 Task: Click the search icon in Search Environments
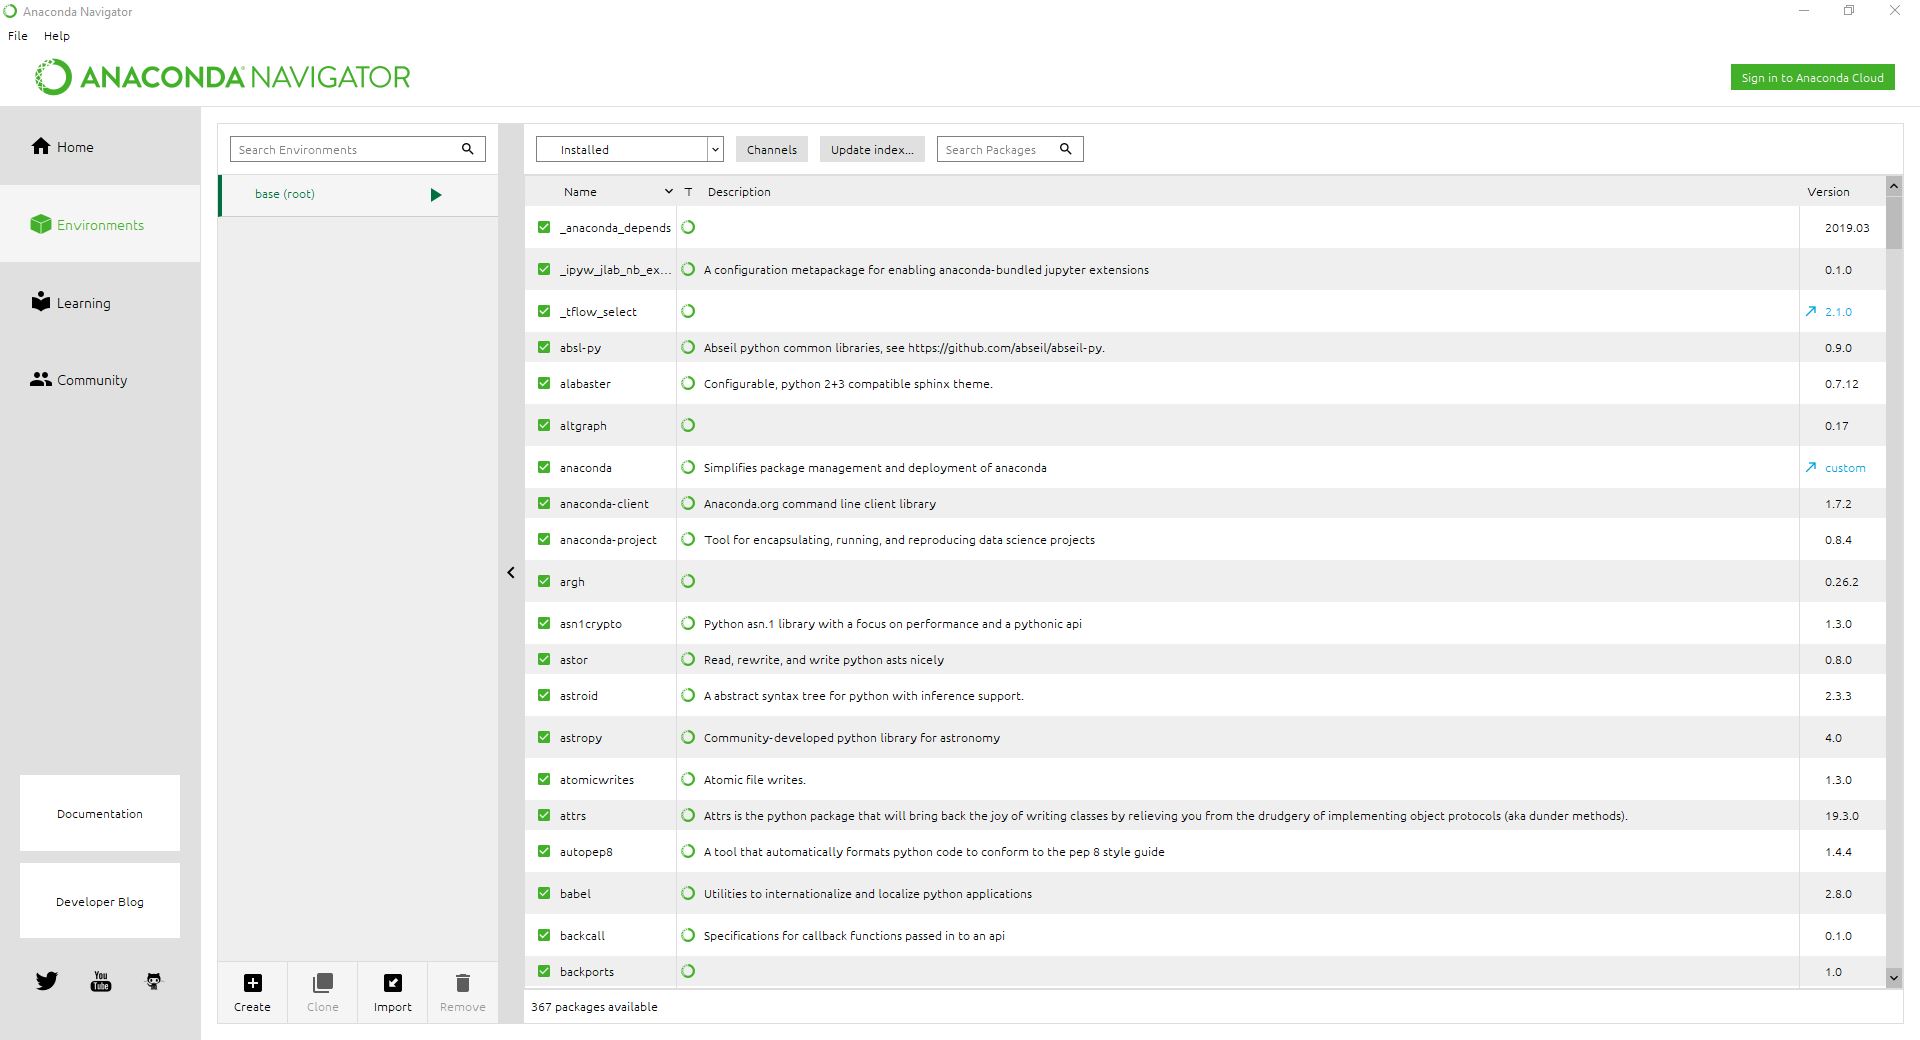click(467, 148)
